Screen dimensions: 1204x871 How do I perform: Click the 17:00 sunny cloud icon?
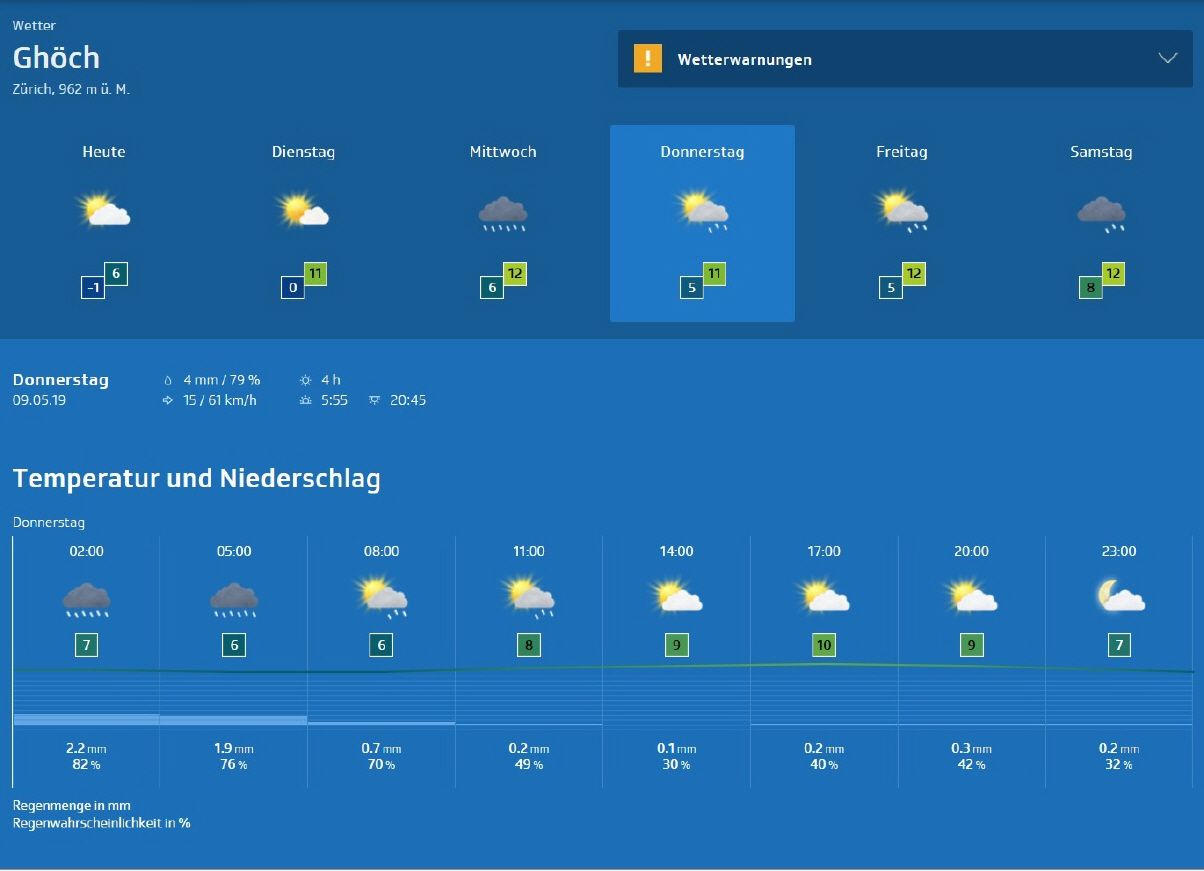(824, 597)
